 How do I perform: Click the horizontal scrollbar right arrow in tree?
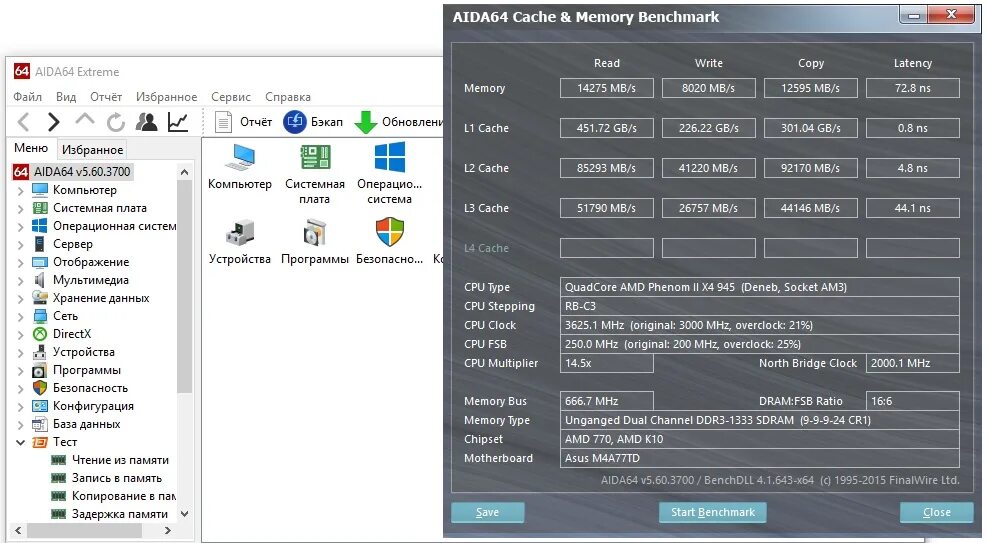click(x=167, y=530)
